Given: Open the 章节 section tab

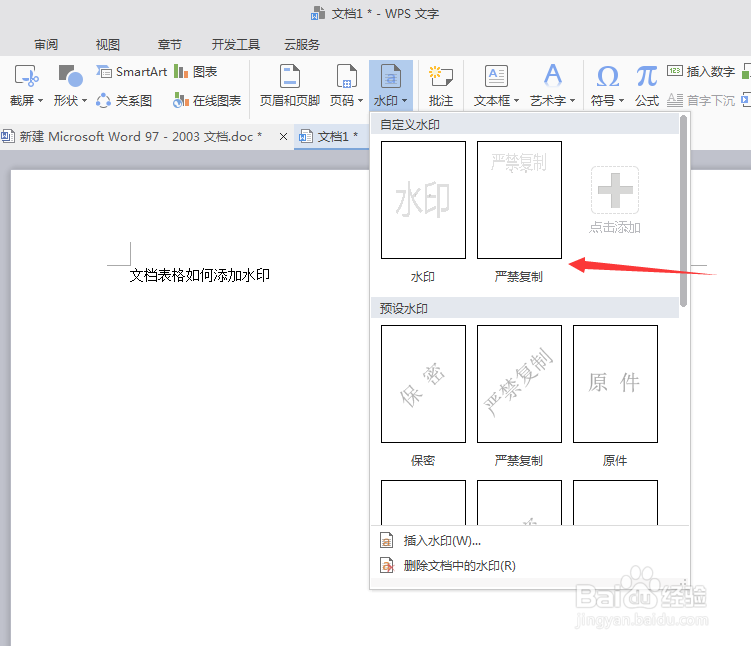Looking at the screenshot, I should point(170,45).
